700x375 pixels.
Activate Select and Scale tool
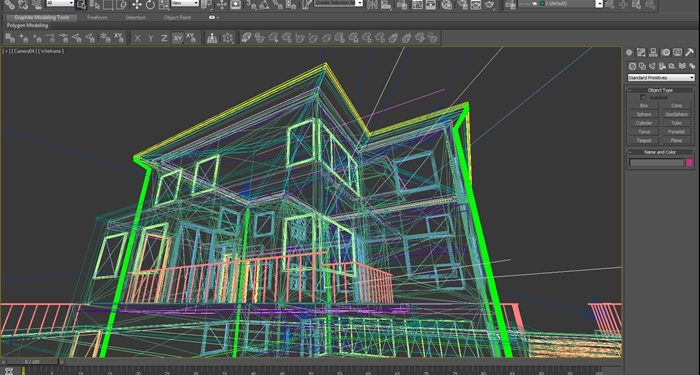164,4
